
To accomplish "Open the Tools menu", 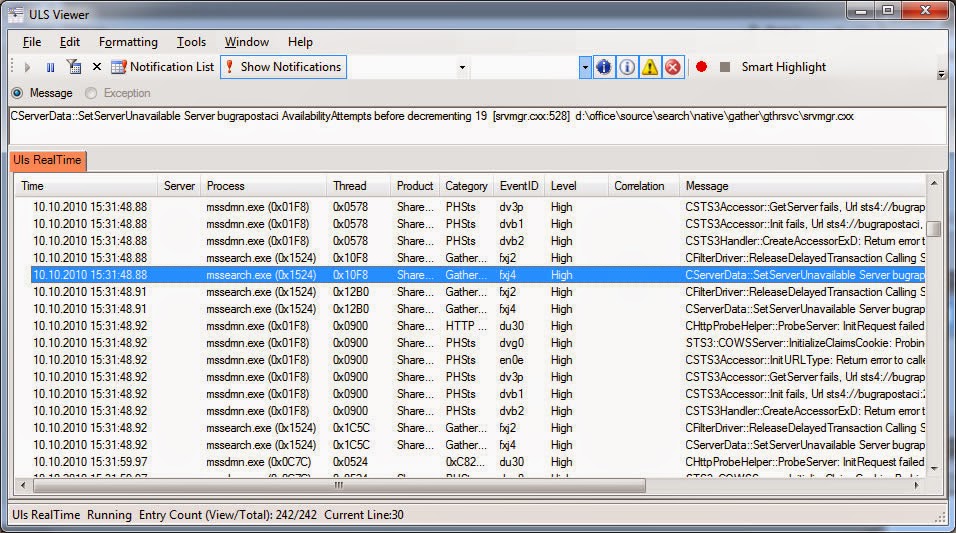I will click(x=191, y=41).
